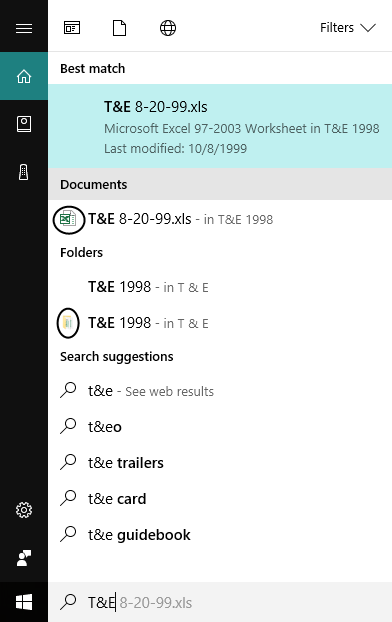Open the Feedback person icon
Viewport: 392px width, 622px height.
point(24,558)
